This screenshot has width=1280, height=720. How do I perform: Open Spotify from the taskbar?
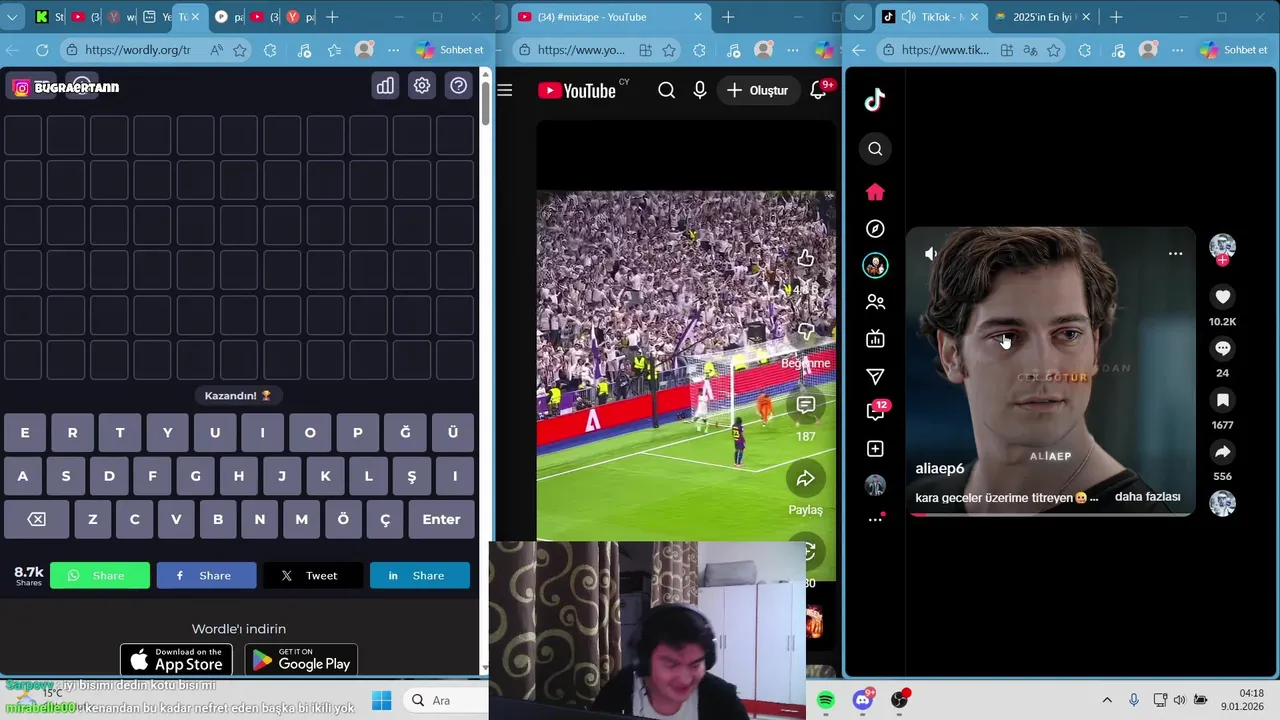point(826,700)
